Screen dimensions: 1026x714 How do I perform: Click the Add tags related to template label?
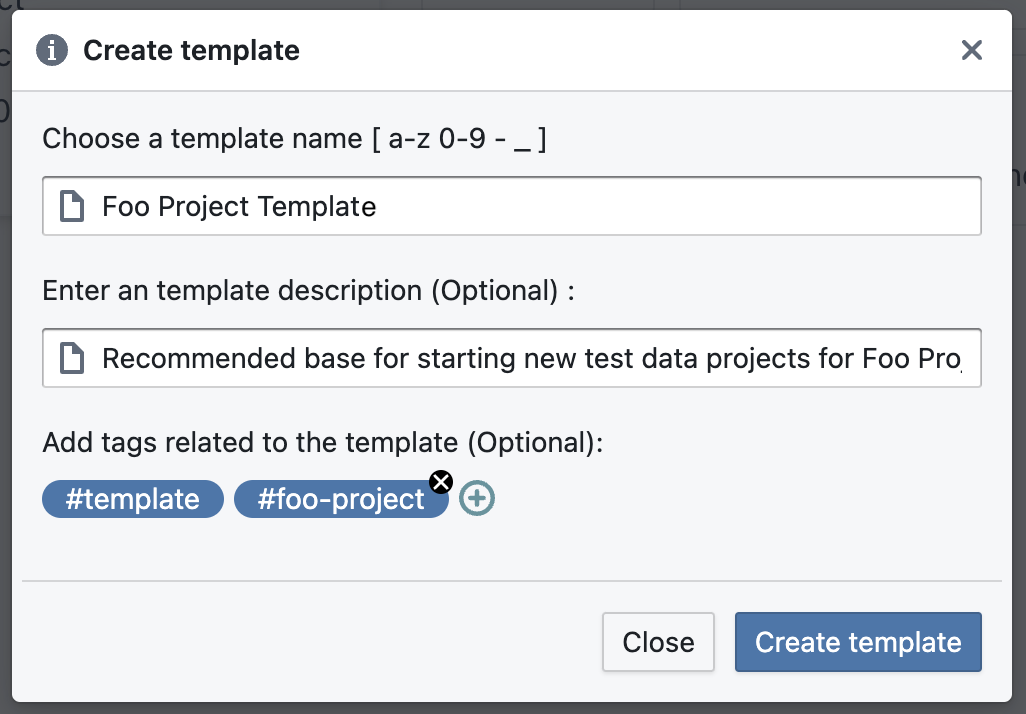point(323,442)
